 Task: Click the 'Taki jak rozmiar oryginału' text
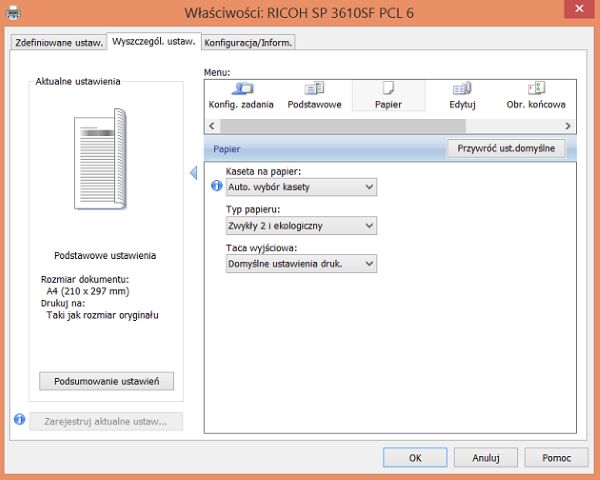102,315
